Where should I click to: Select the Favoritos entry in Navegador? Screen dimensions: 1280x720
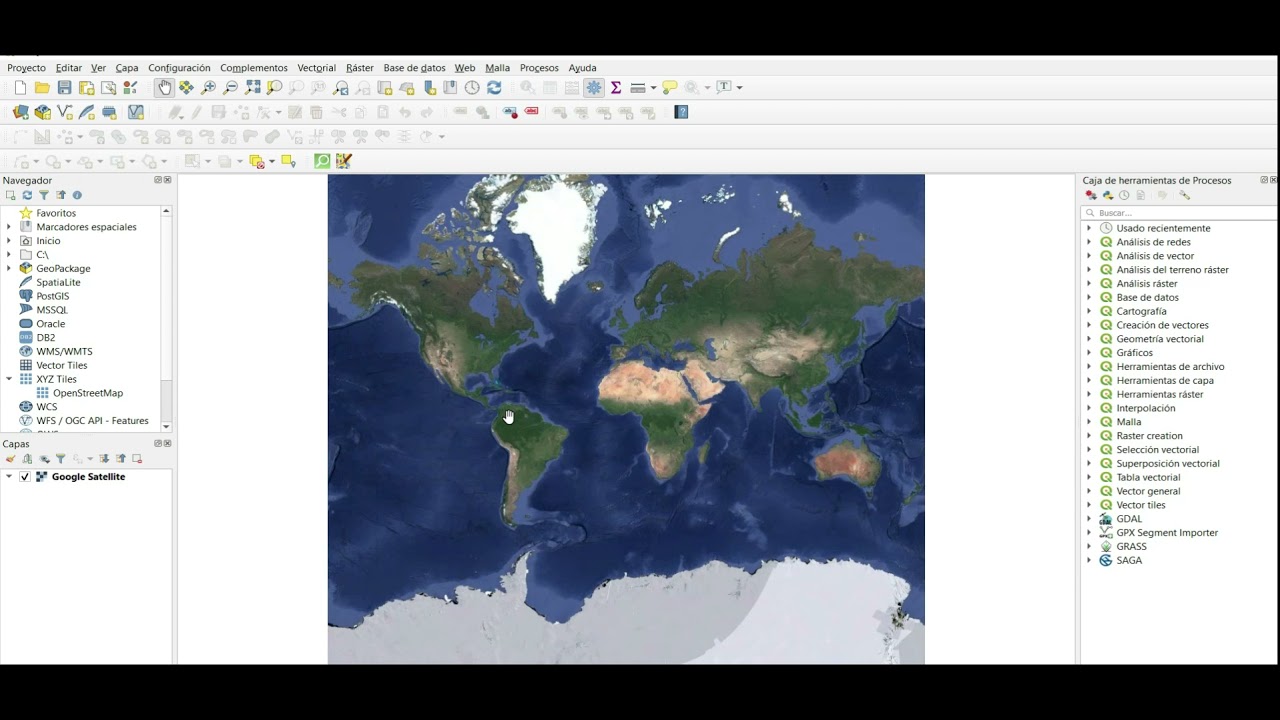coord(56,213)
